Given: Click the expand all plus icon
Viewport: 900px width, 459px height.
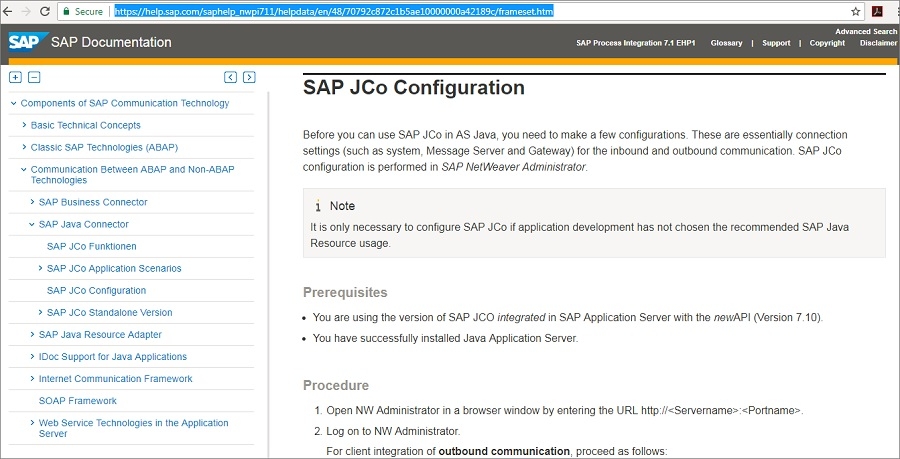Looking at the screenshot, I should 15,77.
